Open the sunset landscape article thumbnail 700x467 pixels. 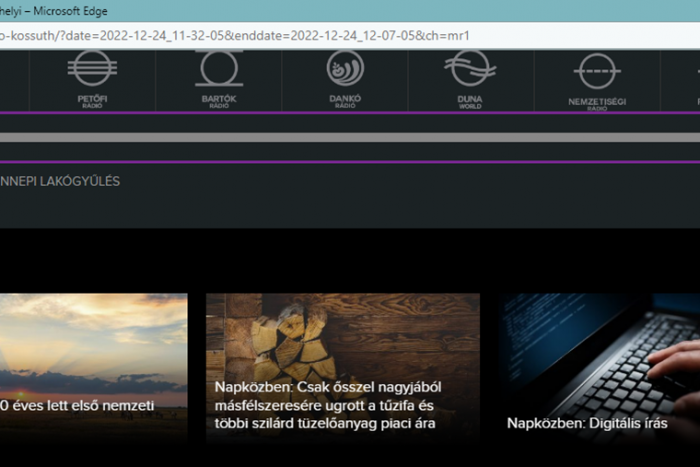tap(94, 367)
